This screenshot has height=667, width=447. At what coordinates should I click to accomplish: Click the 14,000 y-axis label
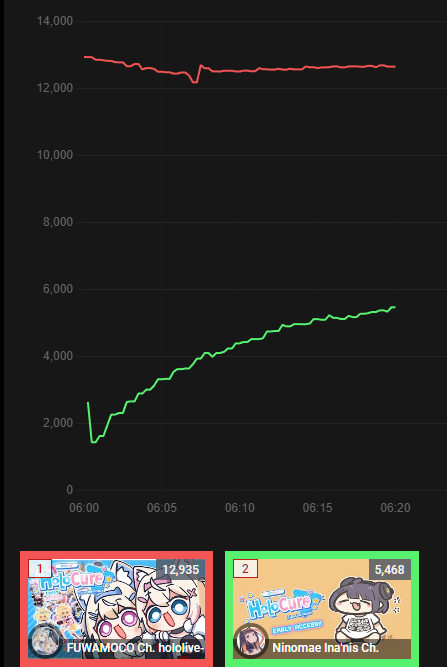[x=55, y=21]
